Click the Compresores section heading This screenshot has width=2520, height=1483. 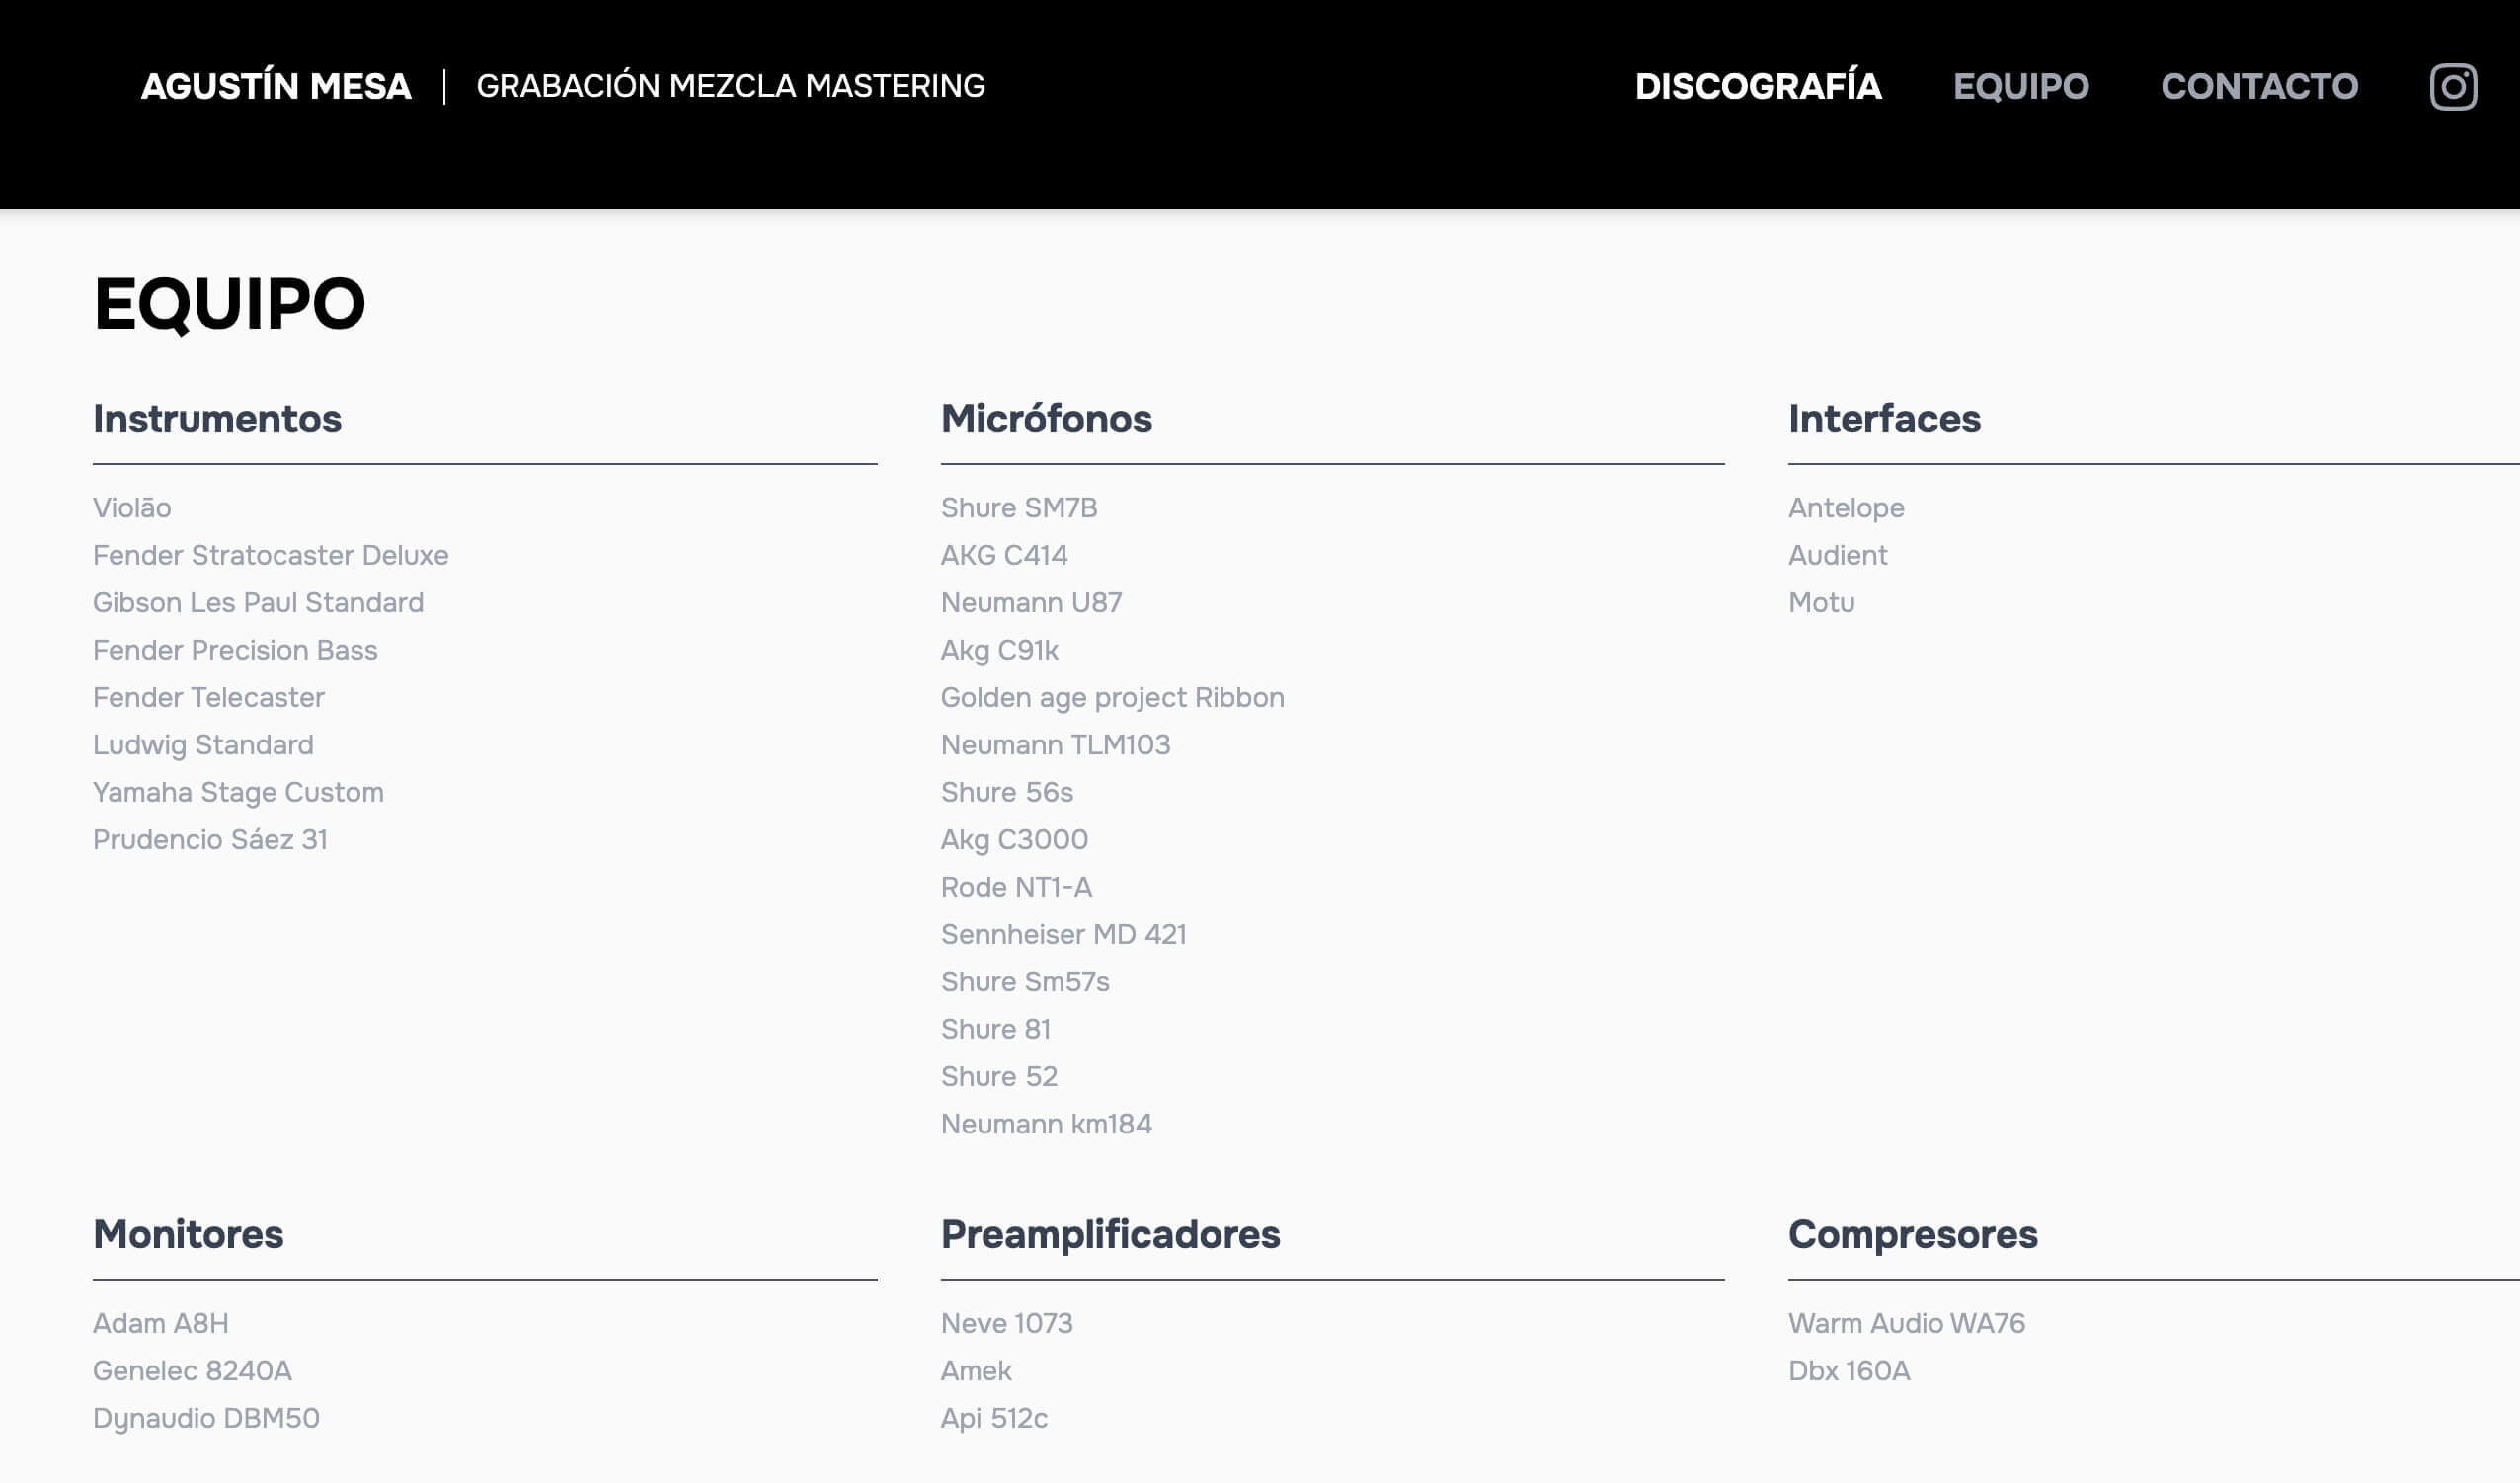[x=1912, y=1234]
